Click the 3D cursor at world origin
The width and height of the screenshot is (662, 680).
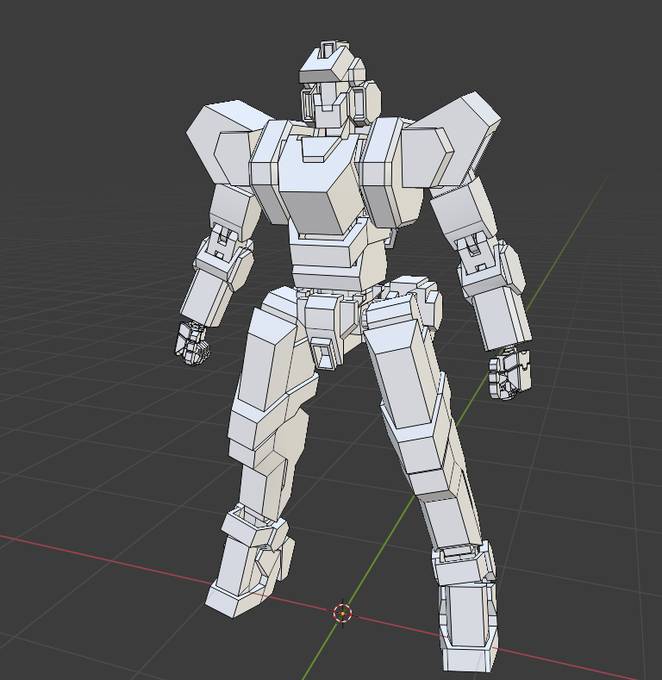[x=343, y=613]
